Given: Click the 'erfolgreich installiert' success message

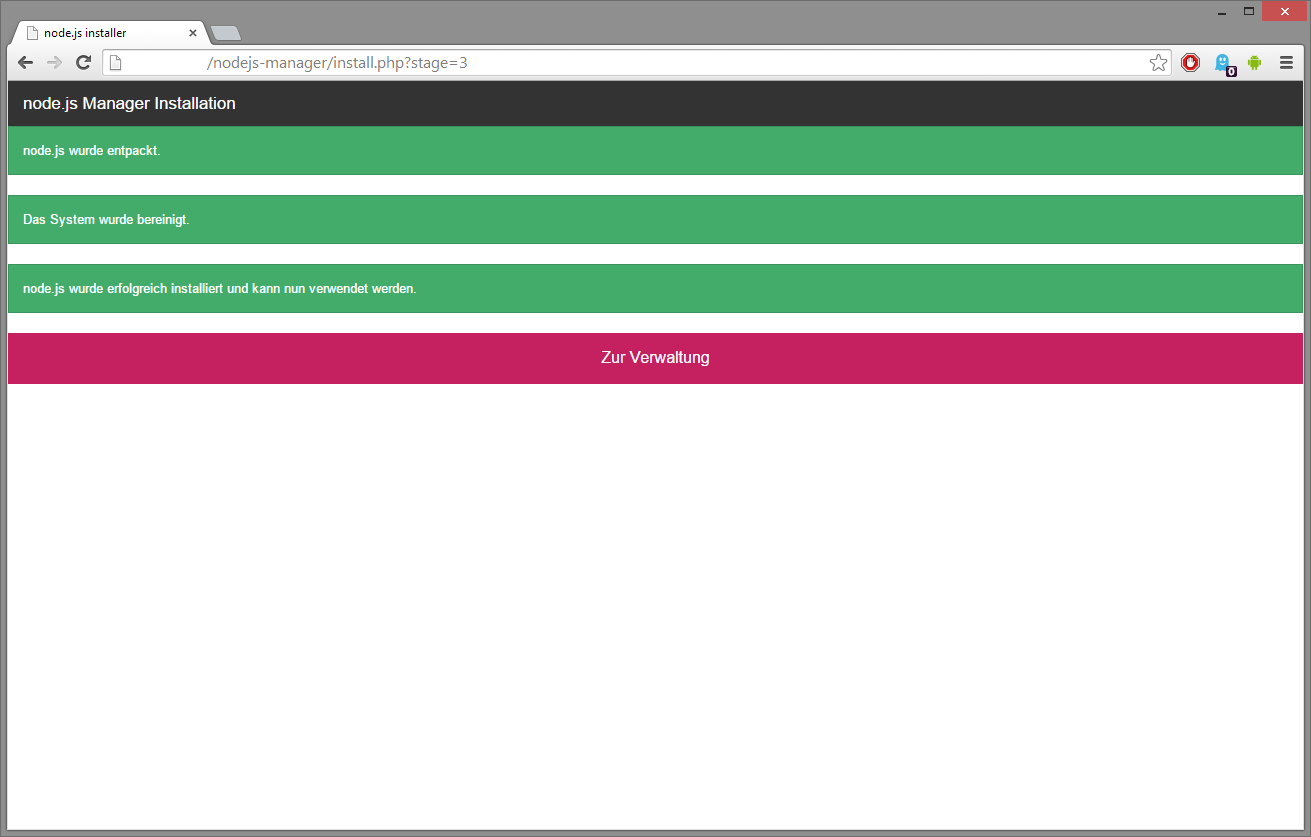Looking at the screenshot, I should click(655, 289).
